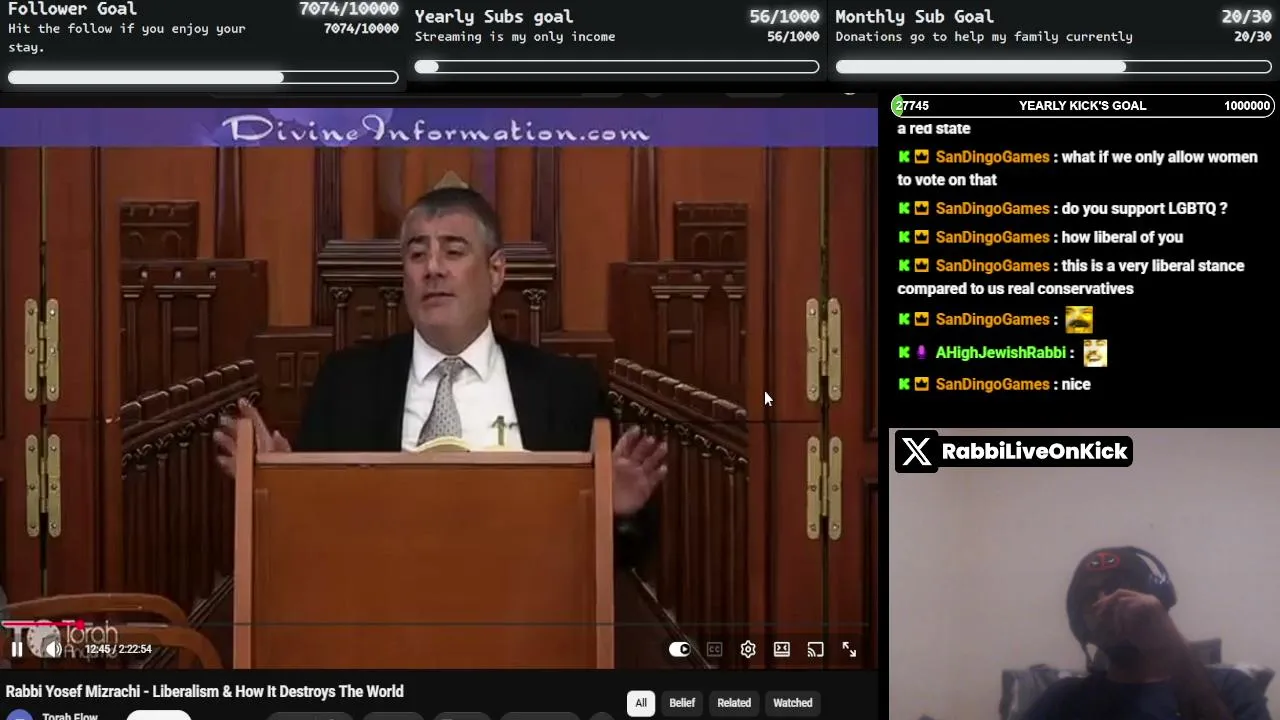Click the 'Follower Goal' heading

(72, 9)
